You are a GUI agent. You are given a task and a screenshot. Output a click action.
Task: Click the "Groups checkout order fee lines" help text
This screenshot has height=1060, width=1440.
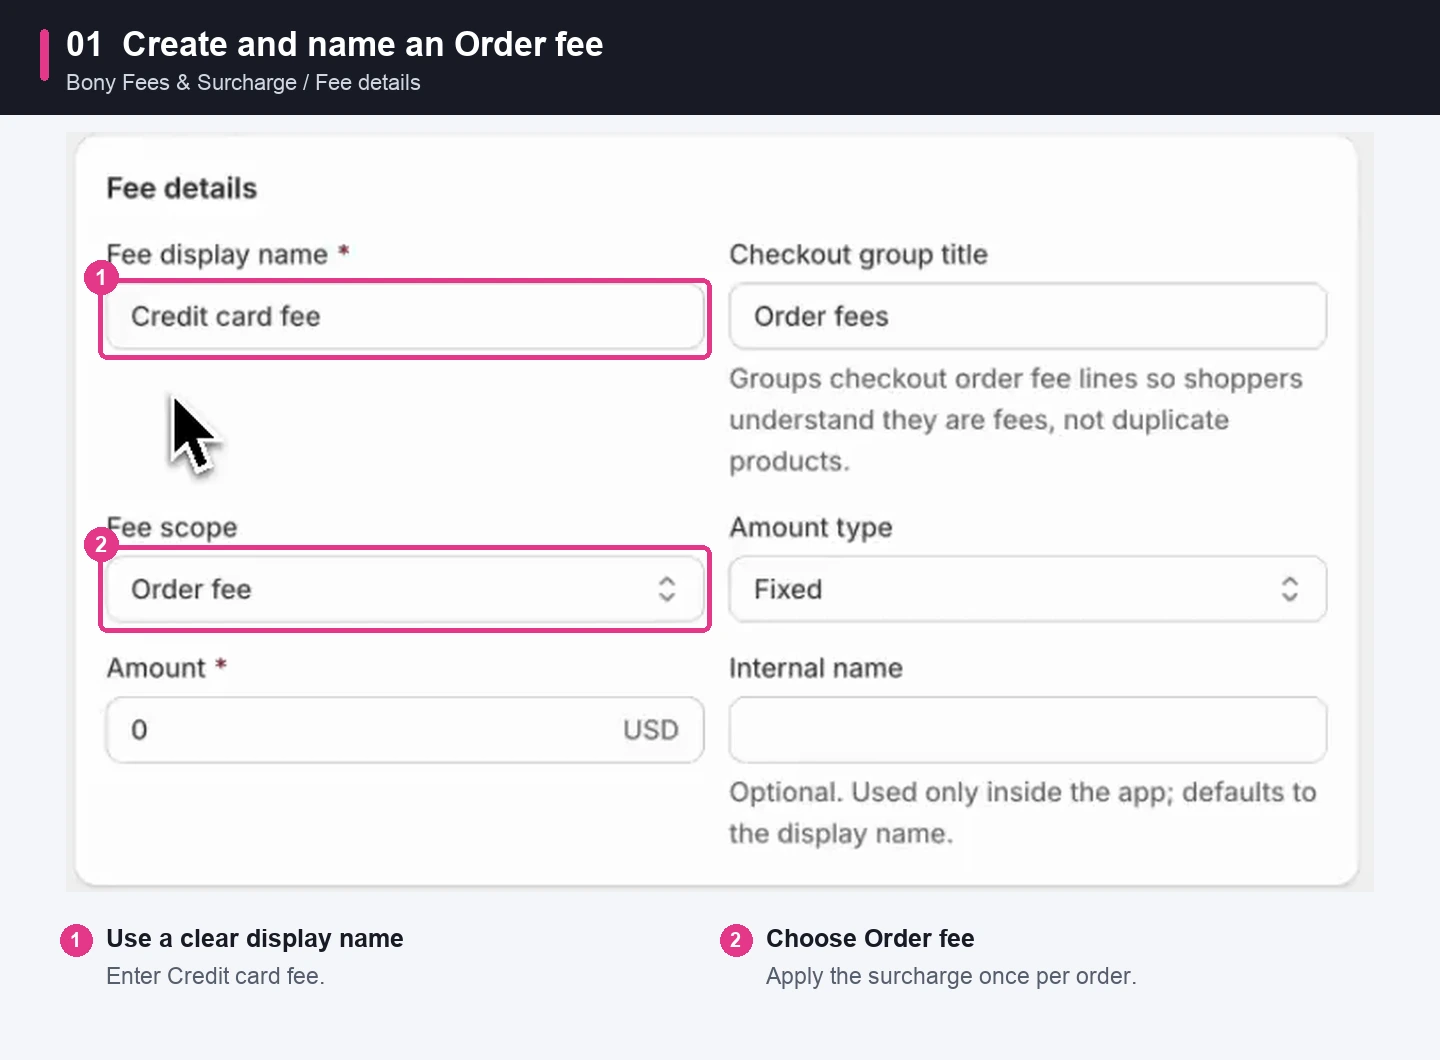tap(1016, 420)
